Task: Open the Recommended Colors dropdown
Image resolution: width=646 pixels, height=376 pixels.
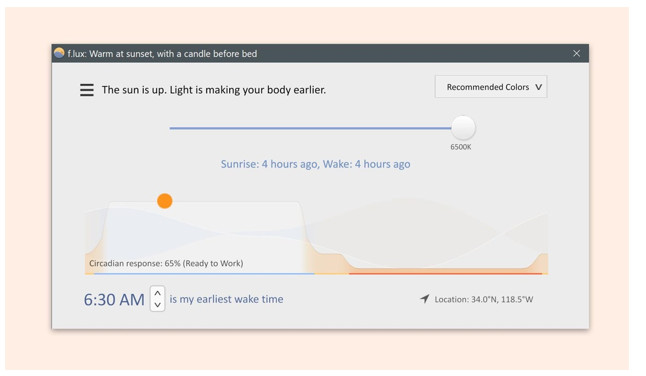Action: tap(491, 87)
